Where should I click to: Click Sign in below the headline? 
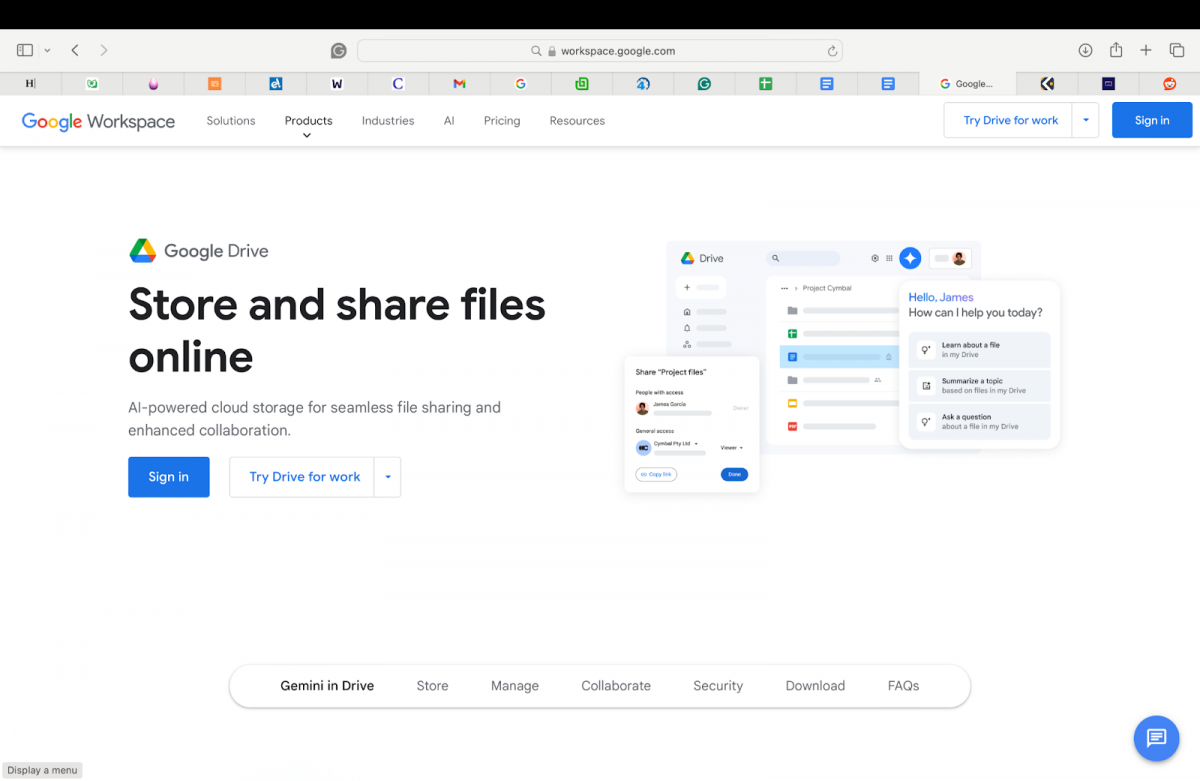169,477
